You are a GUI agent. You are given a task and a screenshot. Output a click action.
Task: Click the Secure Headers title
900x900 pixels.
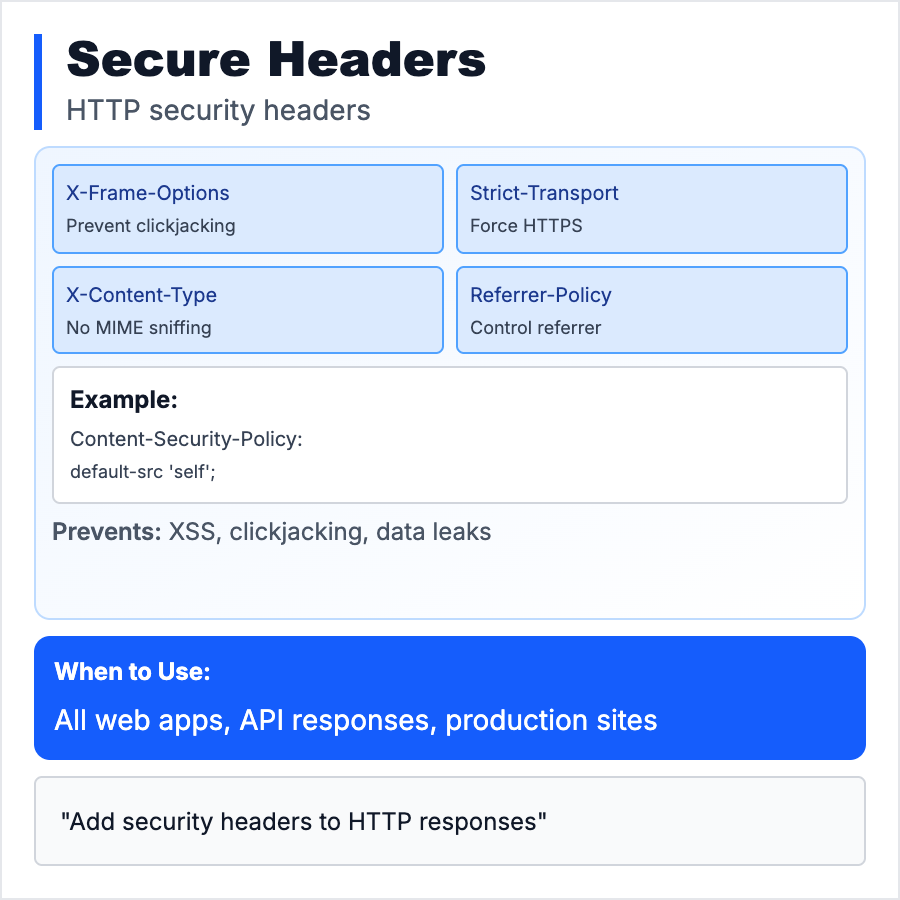point(276,60)
